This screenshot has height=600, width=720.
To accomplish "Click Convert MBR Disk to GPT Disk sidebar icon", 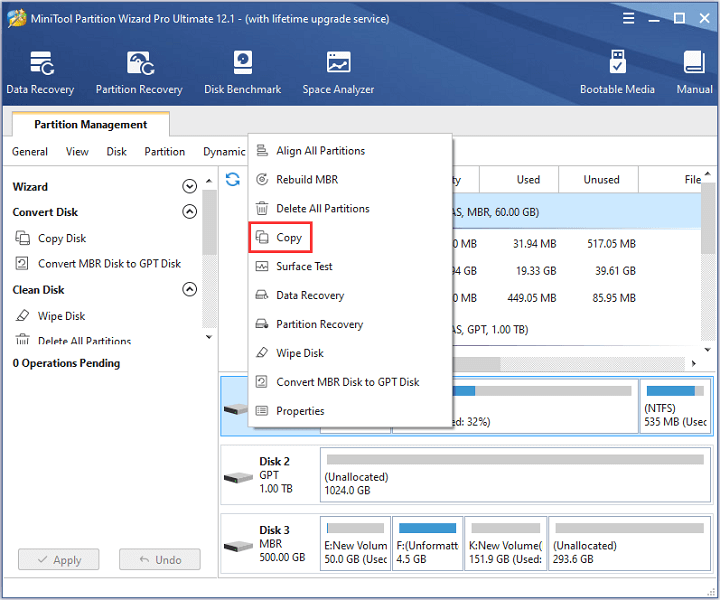I will tap(22, 263).
